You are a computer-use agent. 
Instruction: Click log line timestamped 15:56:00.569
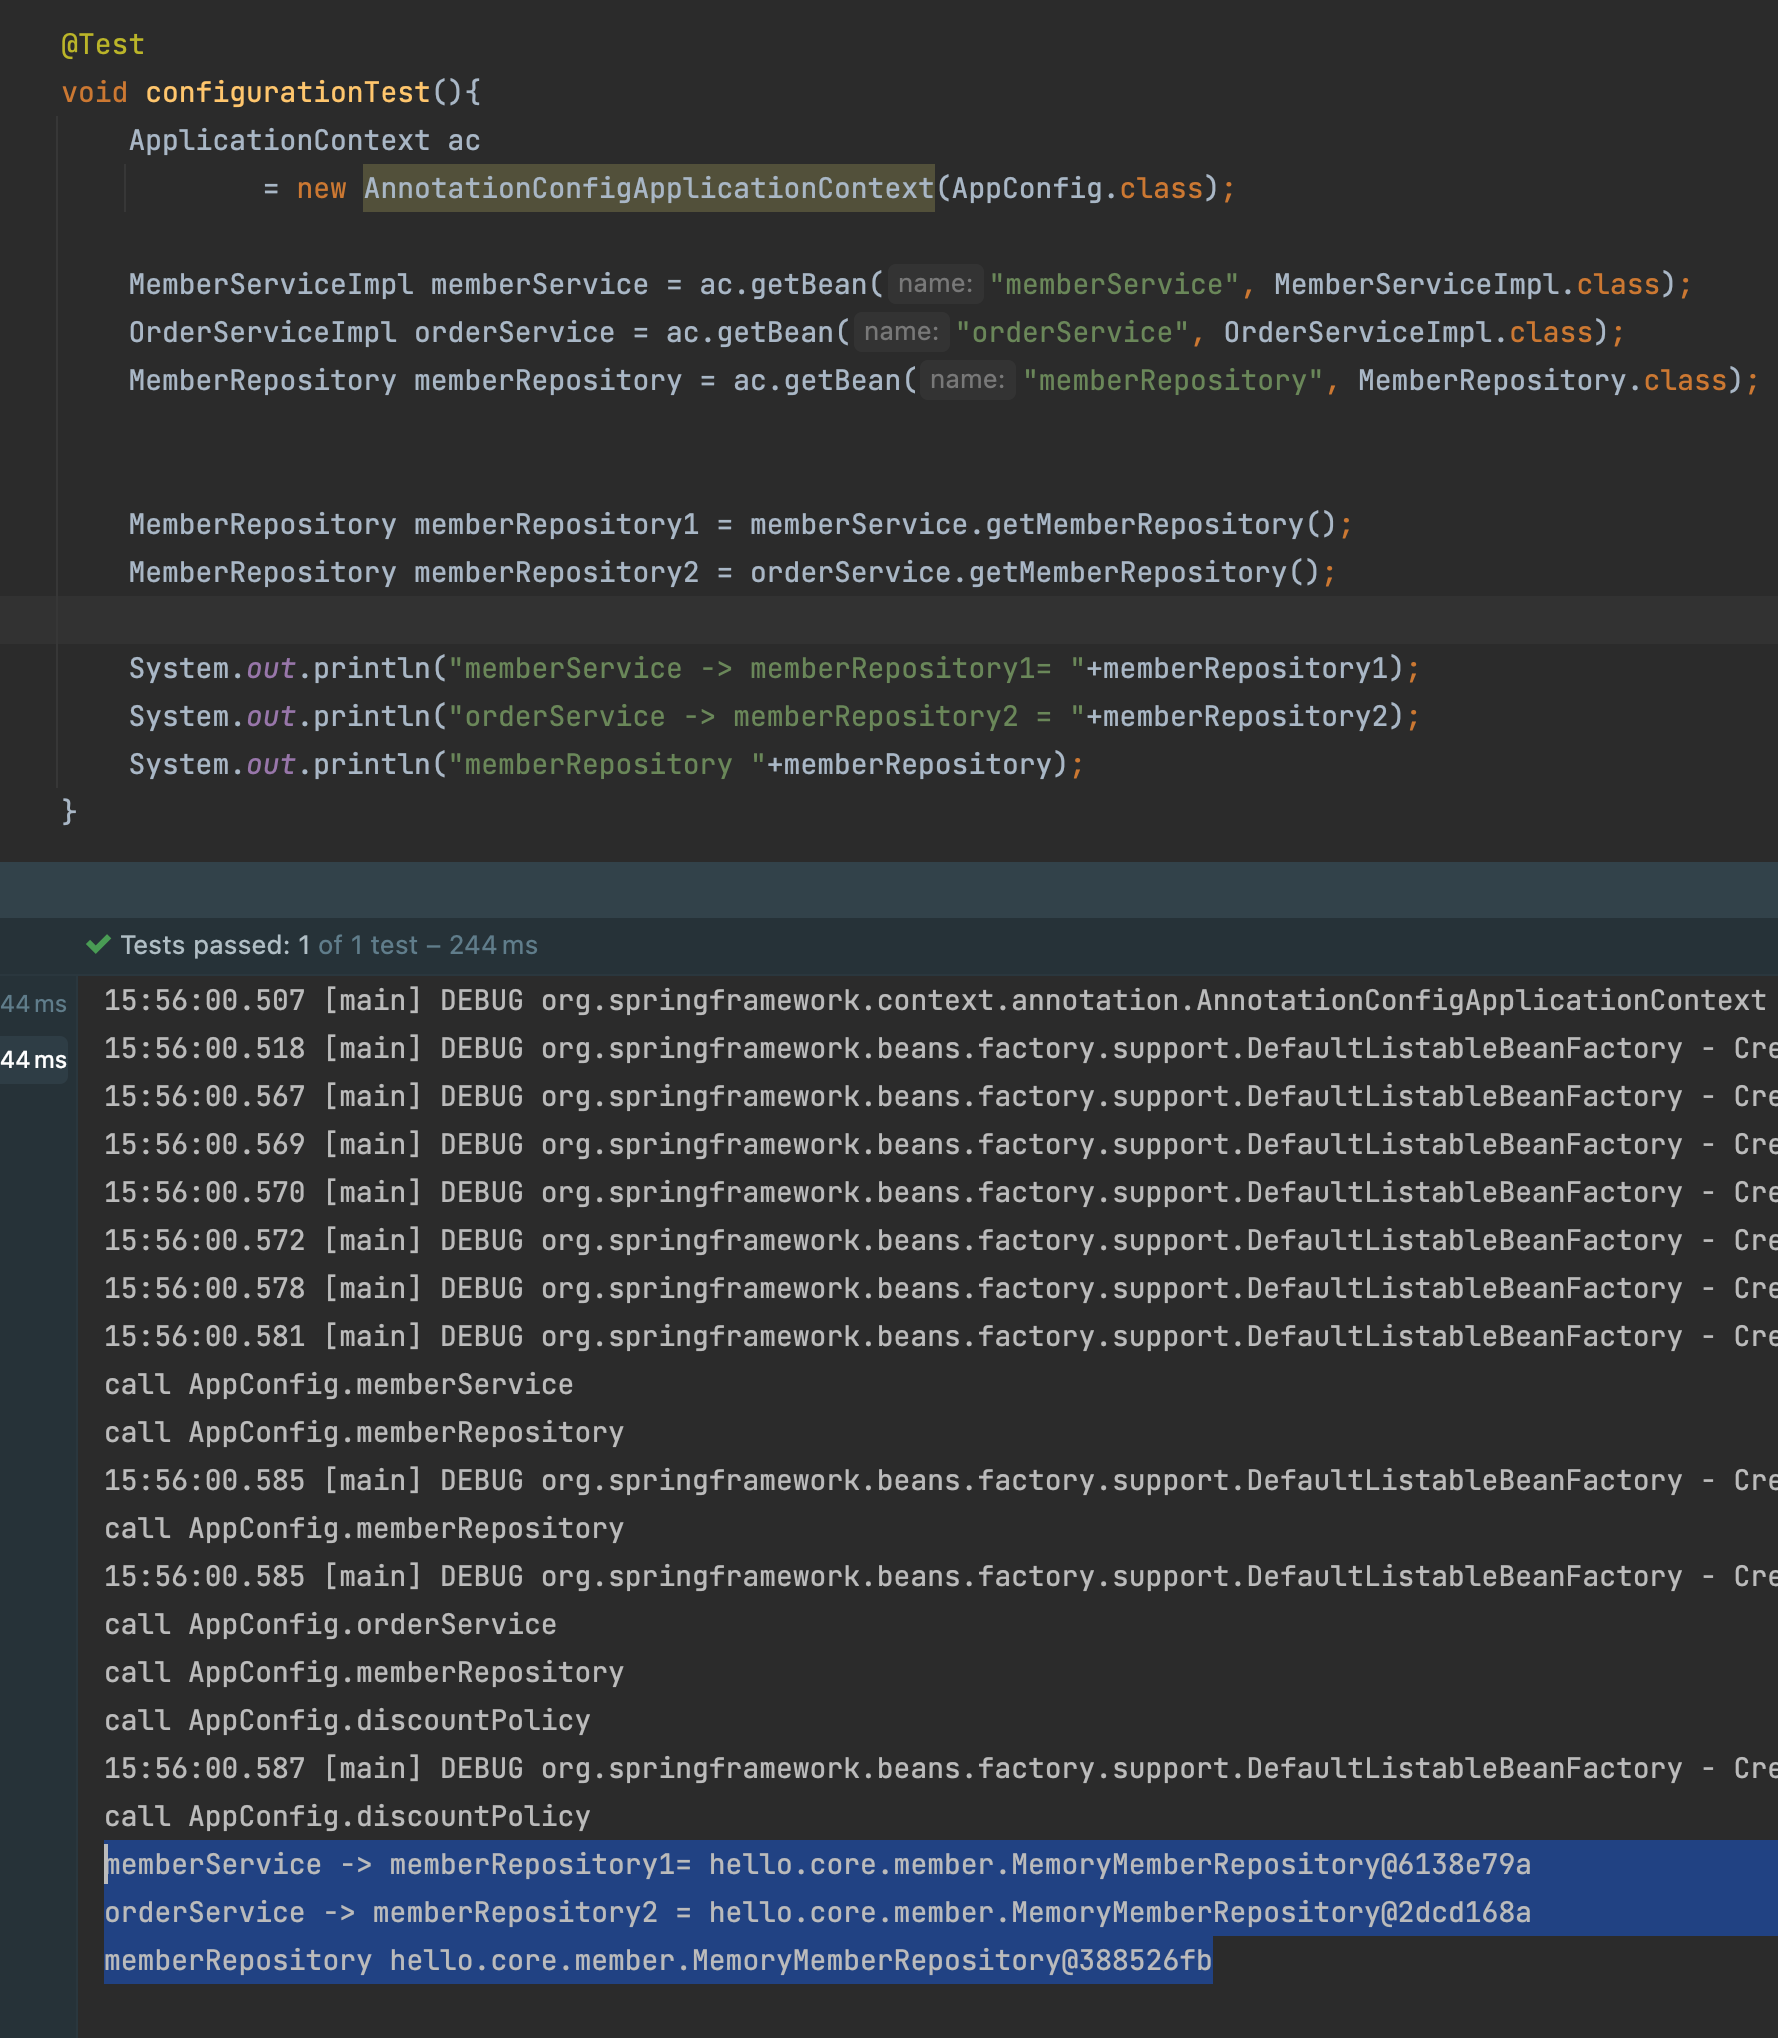coord(940,1145)
